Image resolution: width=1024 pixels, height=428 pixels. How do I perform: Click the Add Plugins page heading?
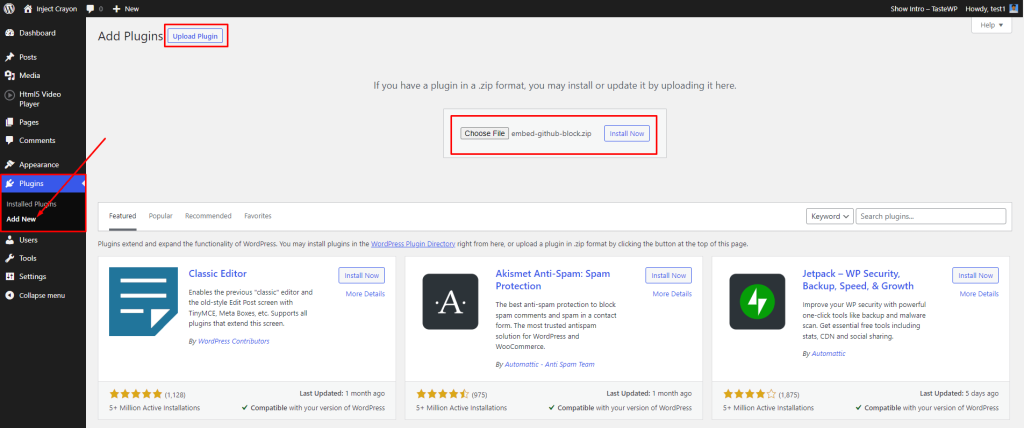pyautogui.click(x=130, y=37)
